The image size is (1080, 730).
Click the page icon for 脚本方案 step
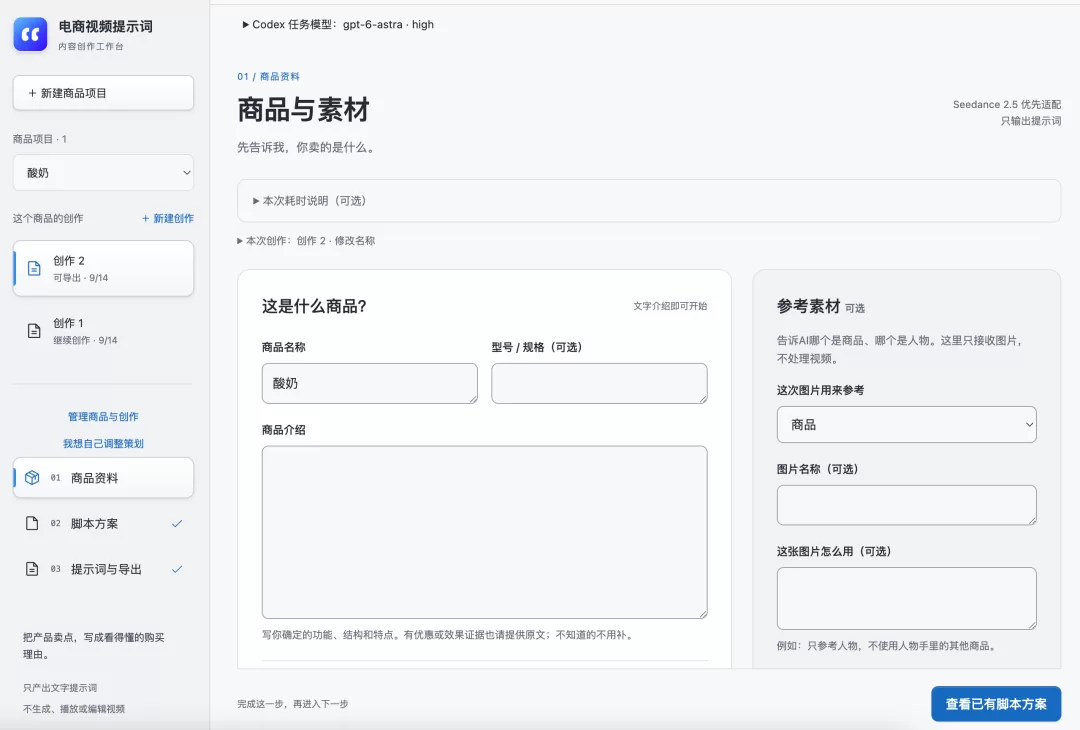coord(32,523)
